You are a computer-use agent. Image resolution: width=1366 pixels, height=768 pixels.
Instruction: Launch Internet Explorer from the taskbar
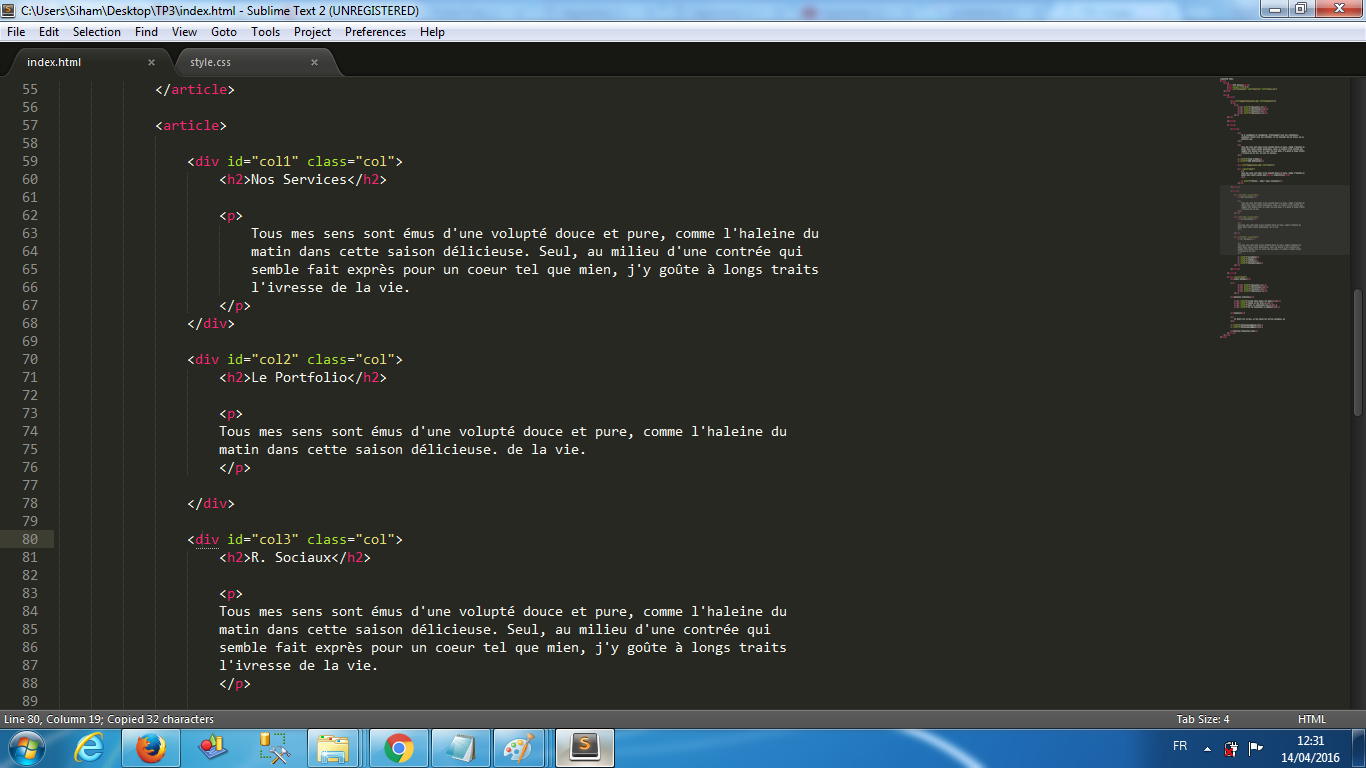[90, 747]
